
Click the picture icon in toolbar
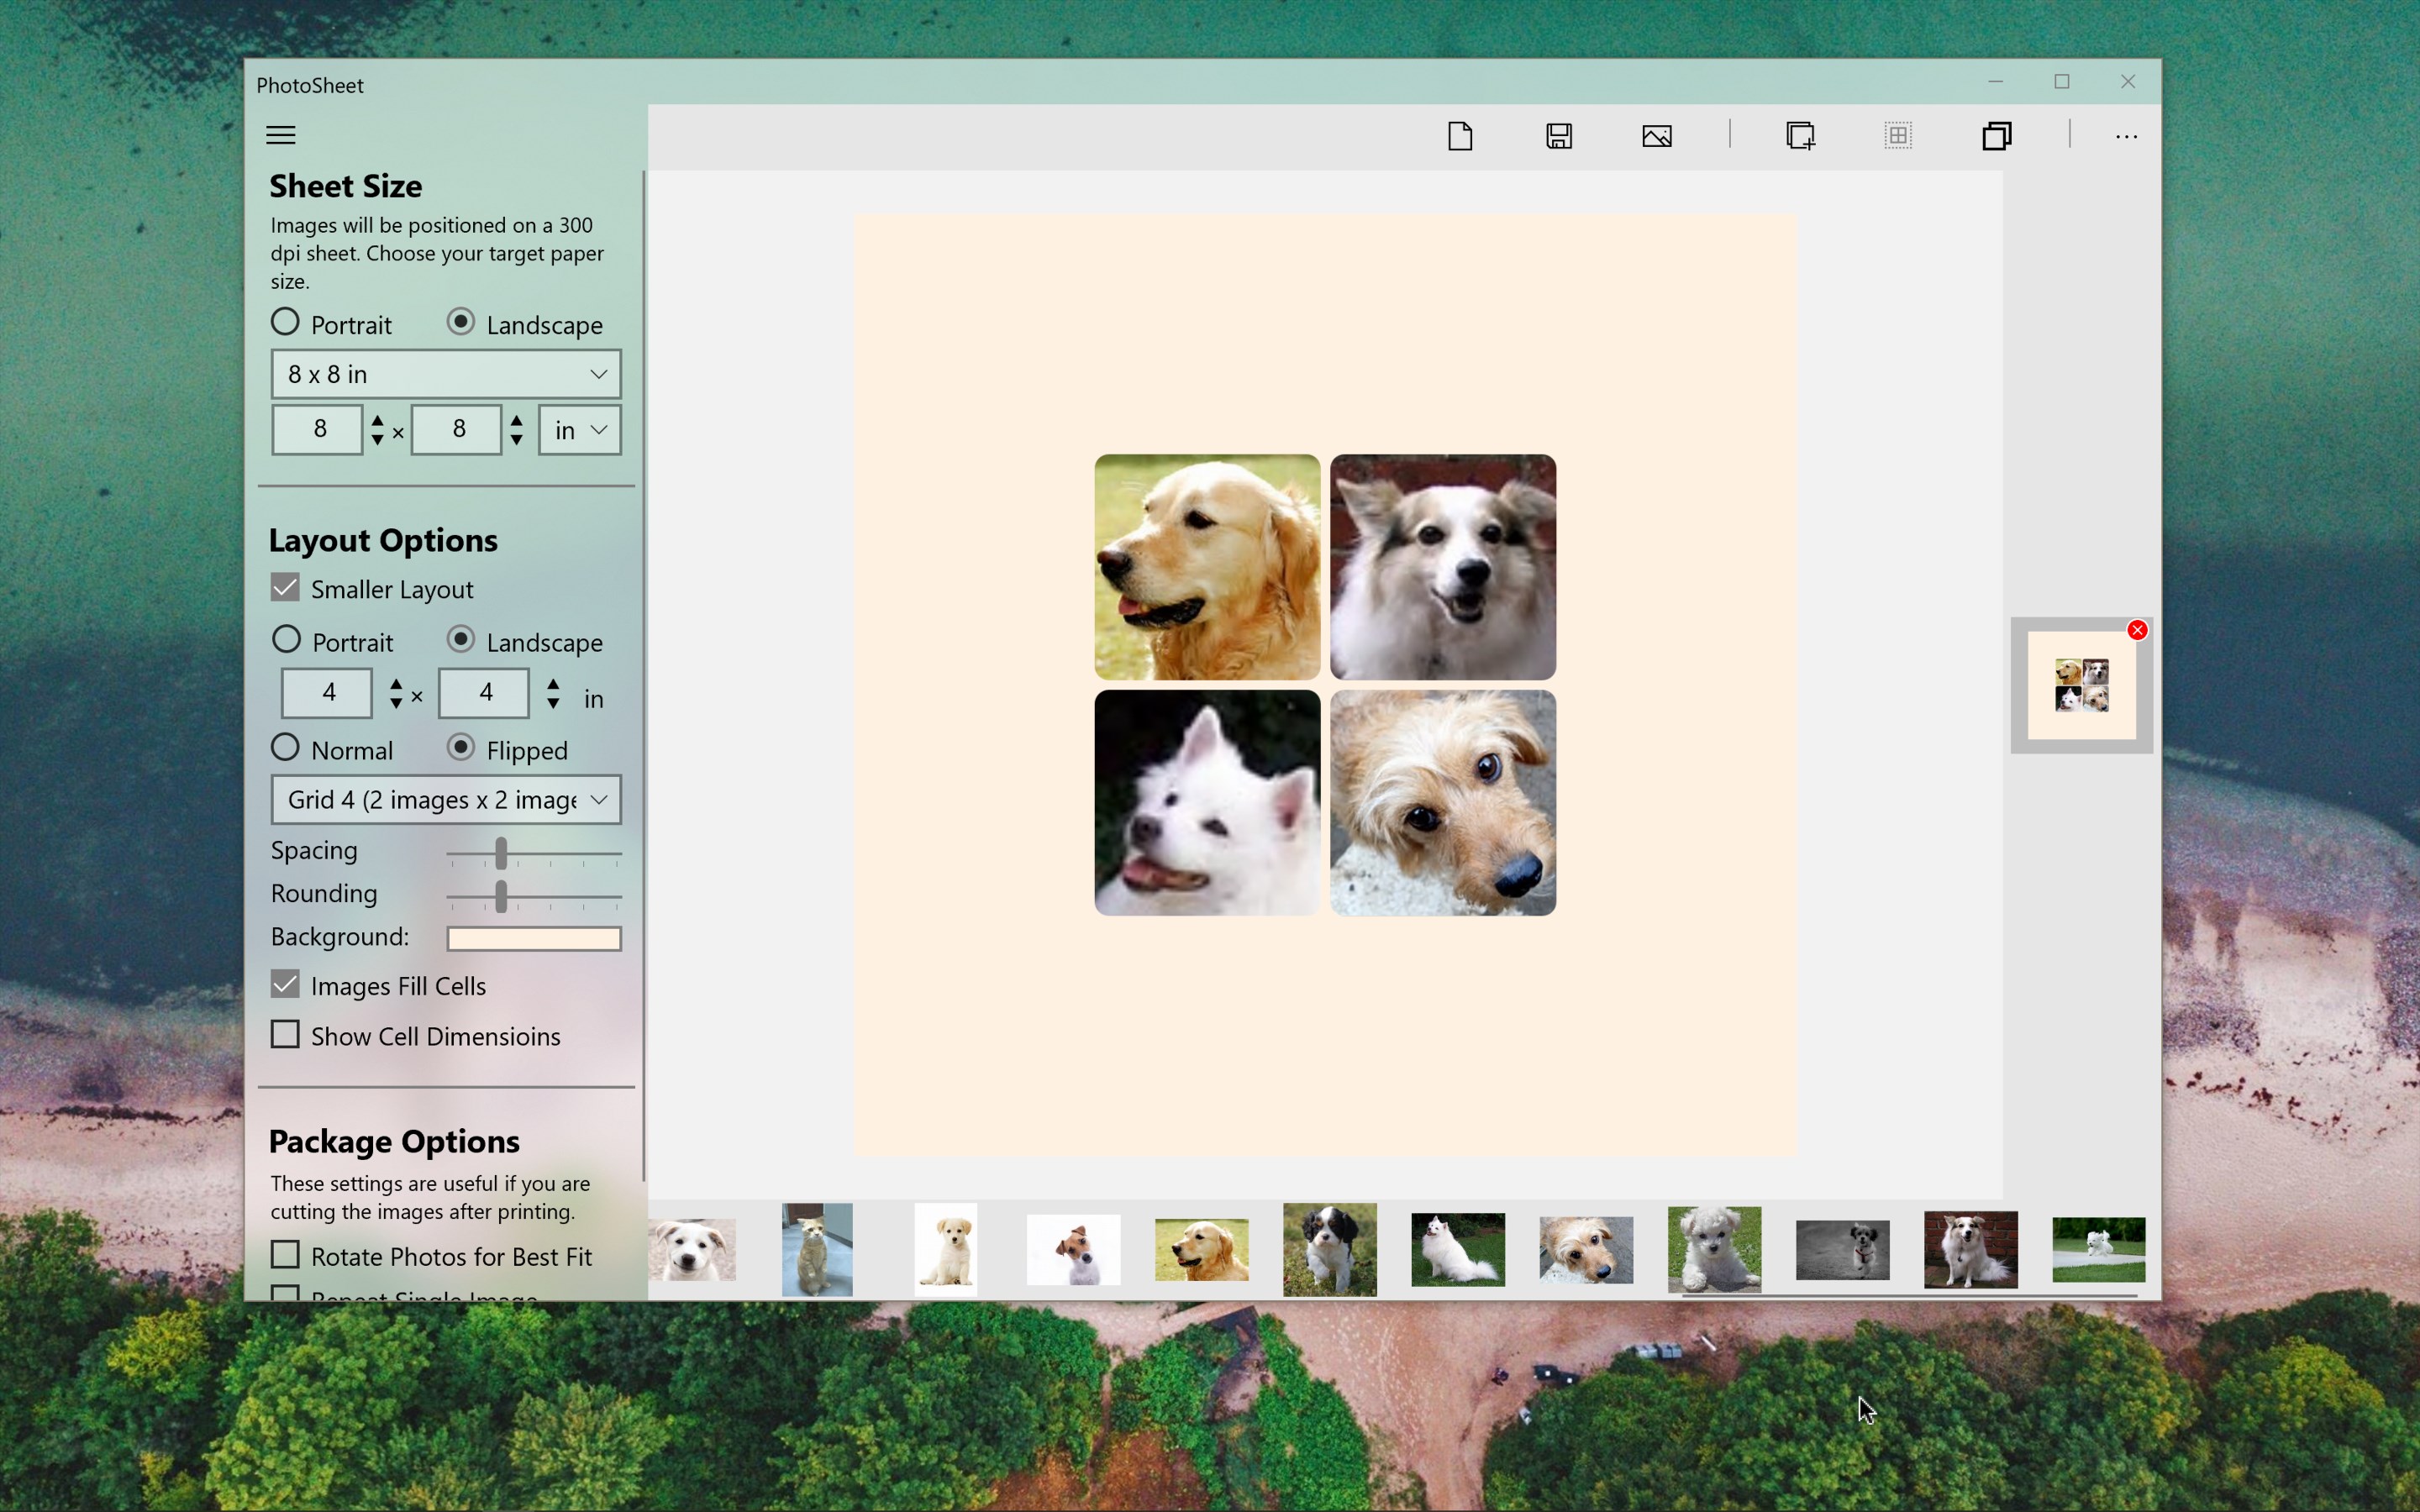[1657, 136]
